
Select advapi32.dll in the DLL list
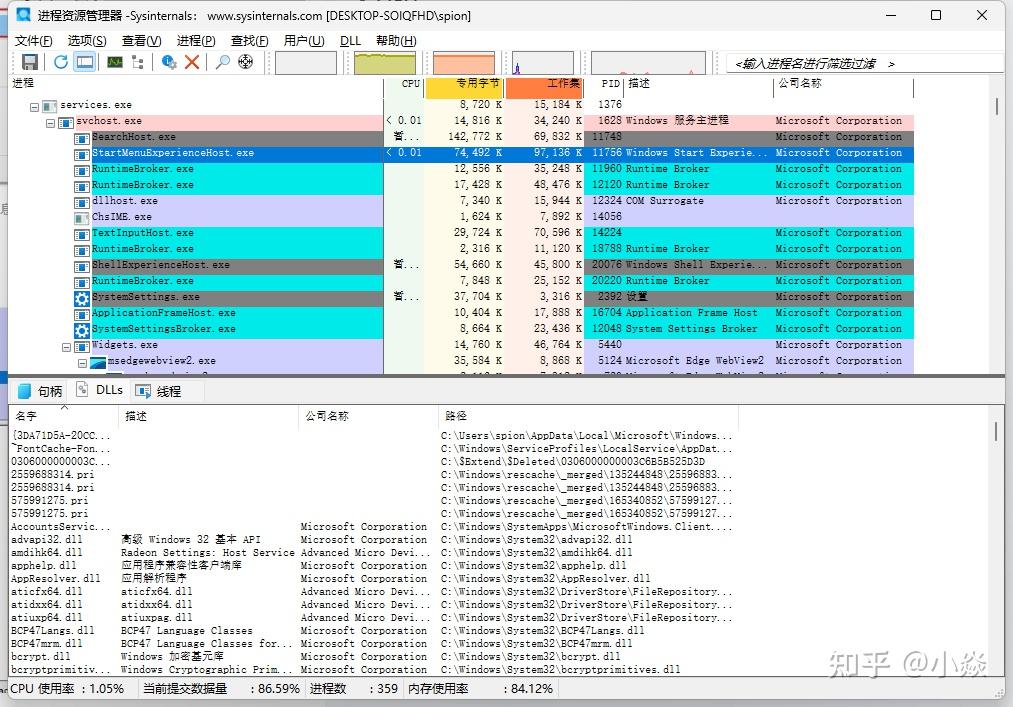click(x=45, y=539)
